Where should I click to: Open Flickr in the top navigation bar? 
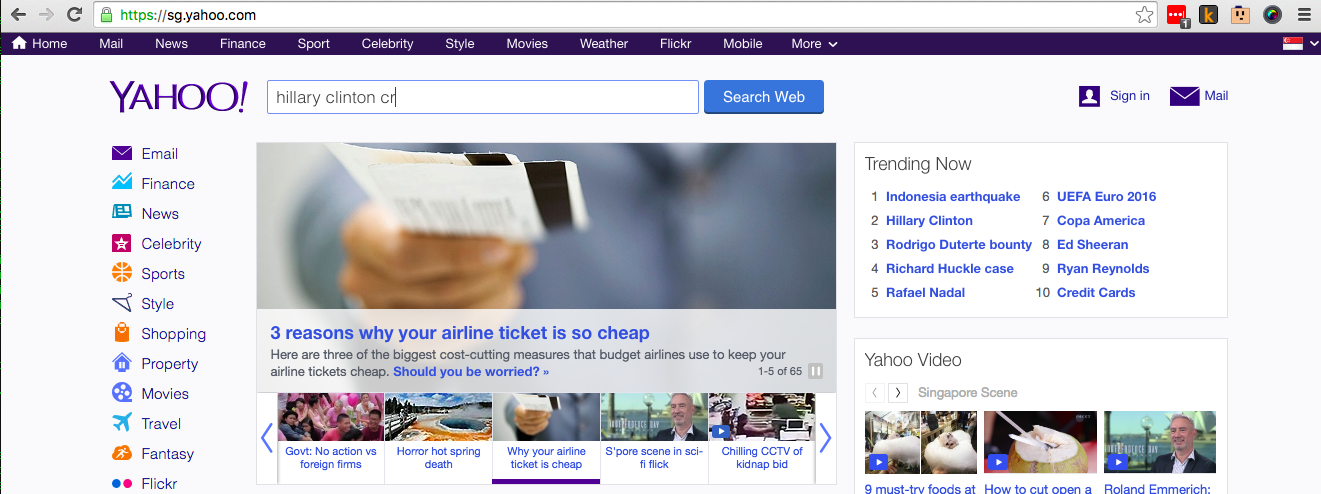point(676,44)
